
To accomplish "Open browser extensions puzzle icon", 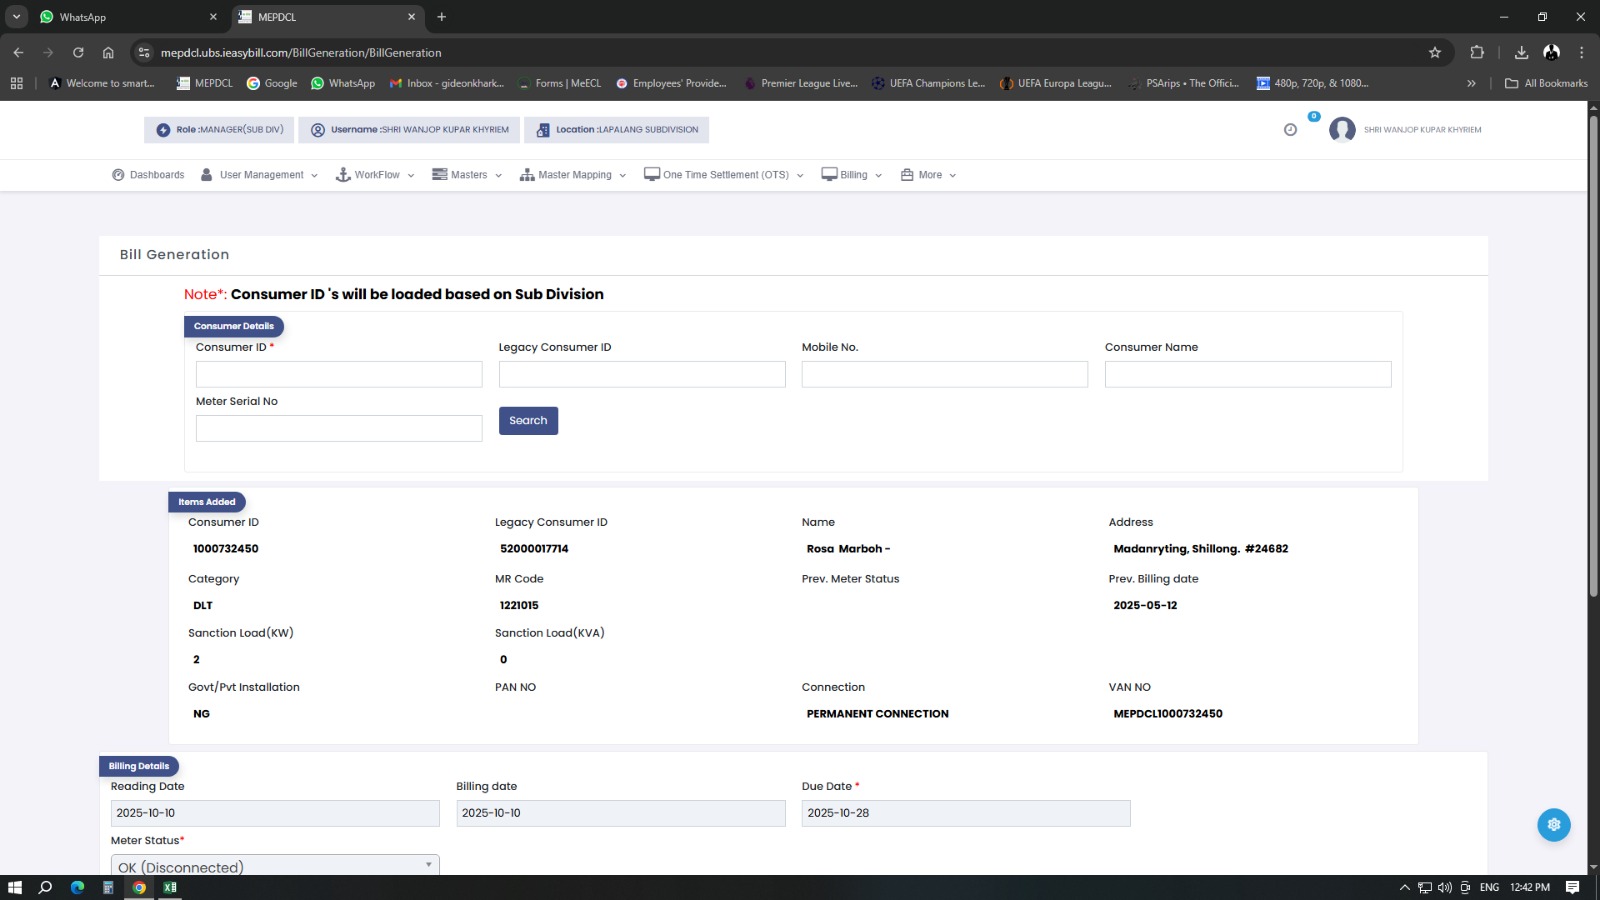I will 1477,53.
